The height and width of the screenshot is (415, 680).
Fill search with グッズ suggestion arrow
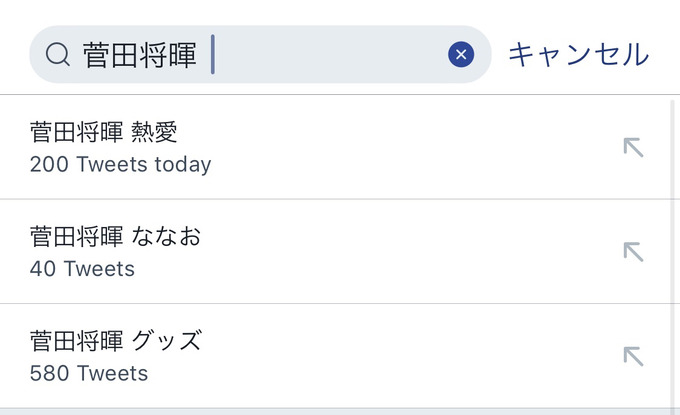tap(633, 356)
